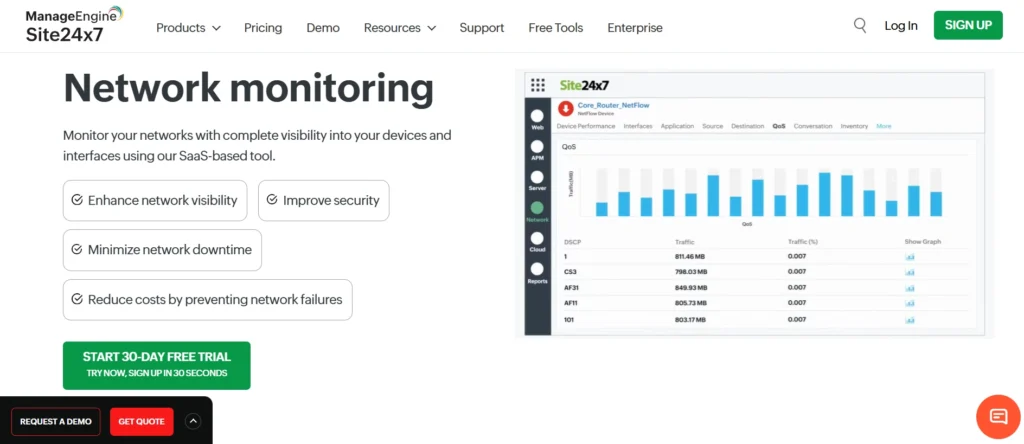Select Reduce costs by preventing network failures chip
Screen dimensions: 1024x444
tap(208, 300)
